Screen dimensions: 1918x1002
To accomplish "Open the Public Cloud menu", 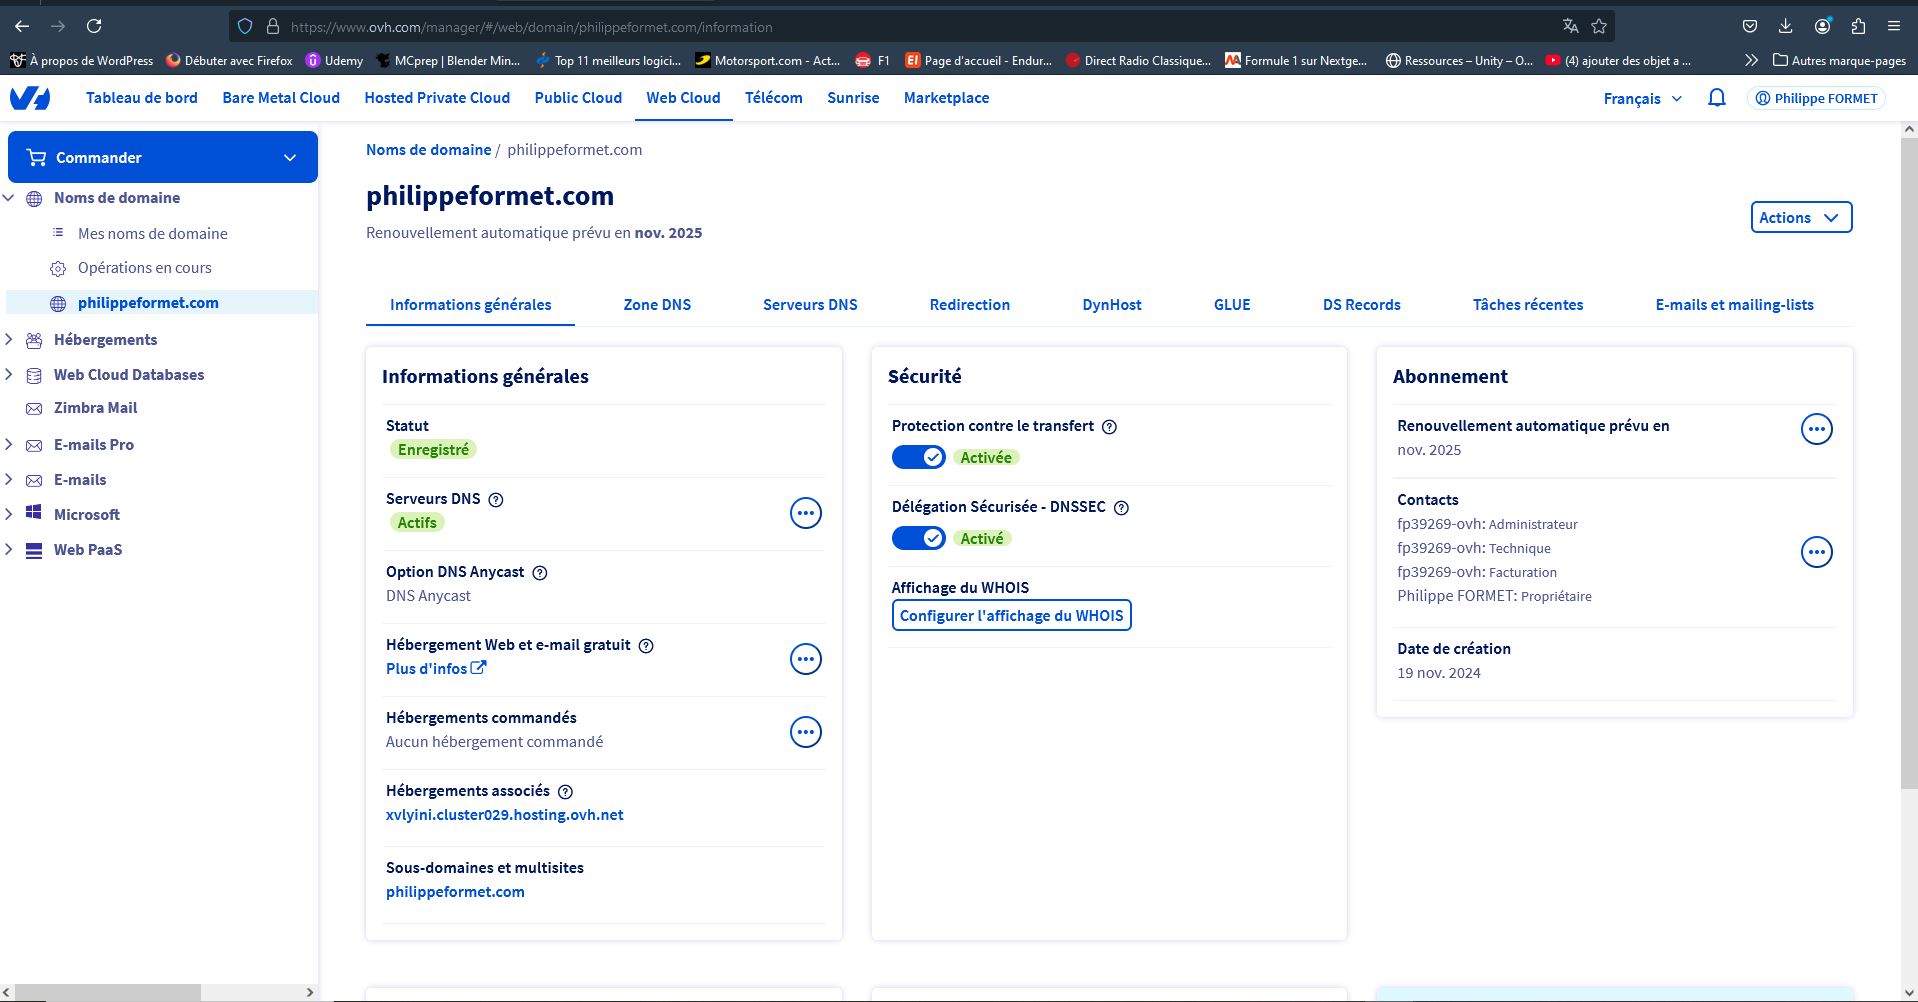I will (x=577, y=98).
